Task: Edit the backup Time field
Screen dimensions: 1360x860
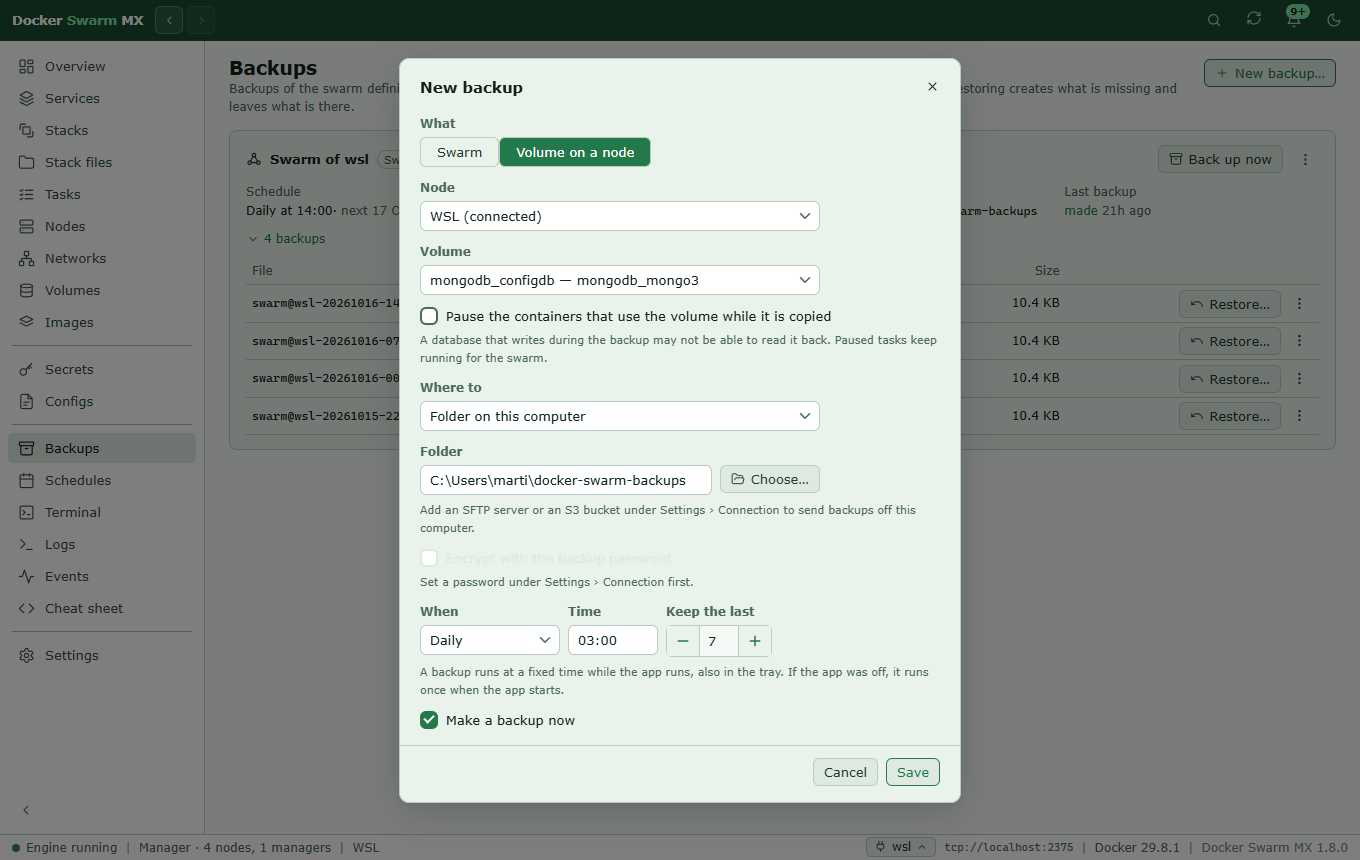Action: pyautogui.click(x=613, y=640)
